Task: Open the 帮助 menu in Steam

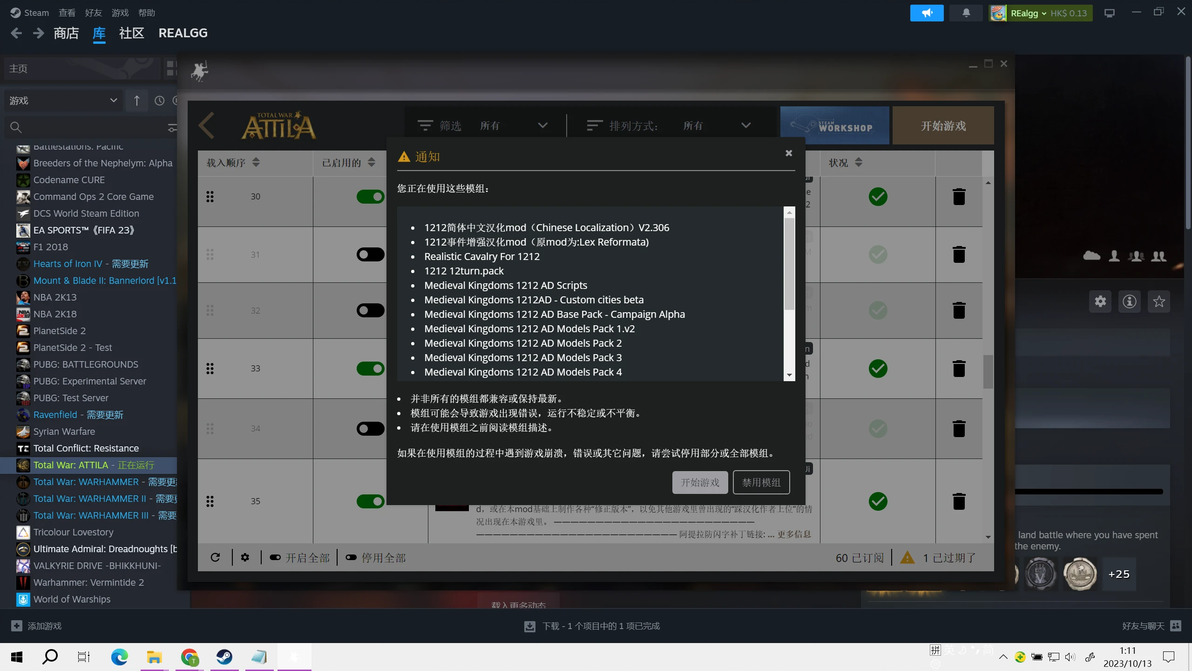Action: tap(147, 13)
